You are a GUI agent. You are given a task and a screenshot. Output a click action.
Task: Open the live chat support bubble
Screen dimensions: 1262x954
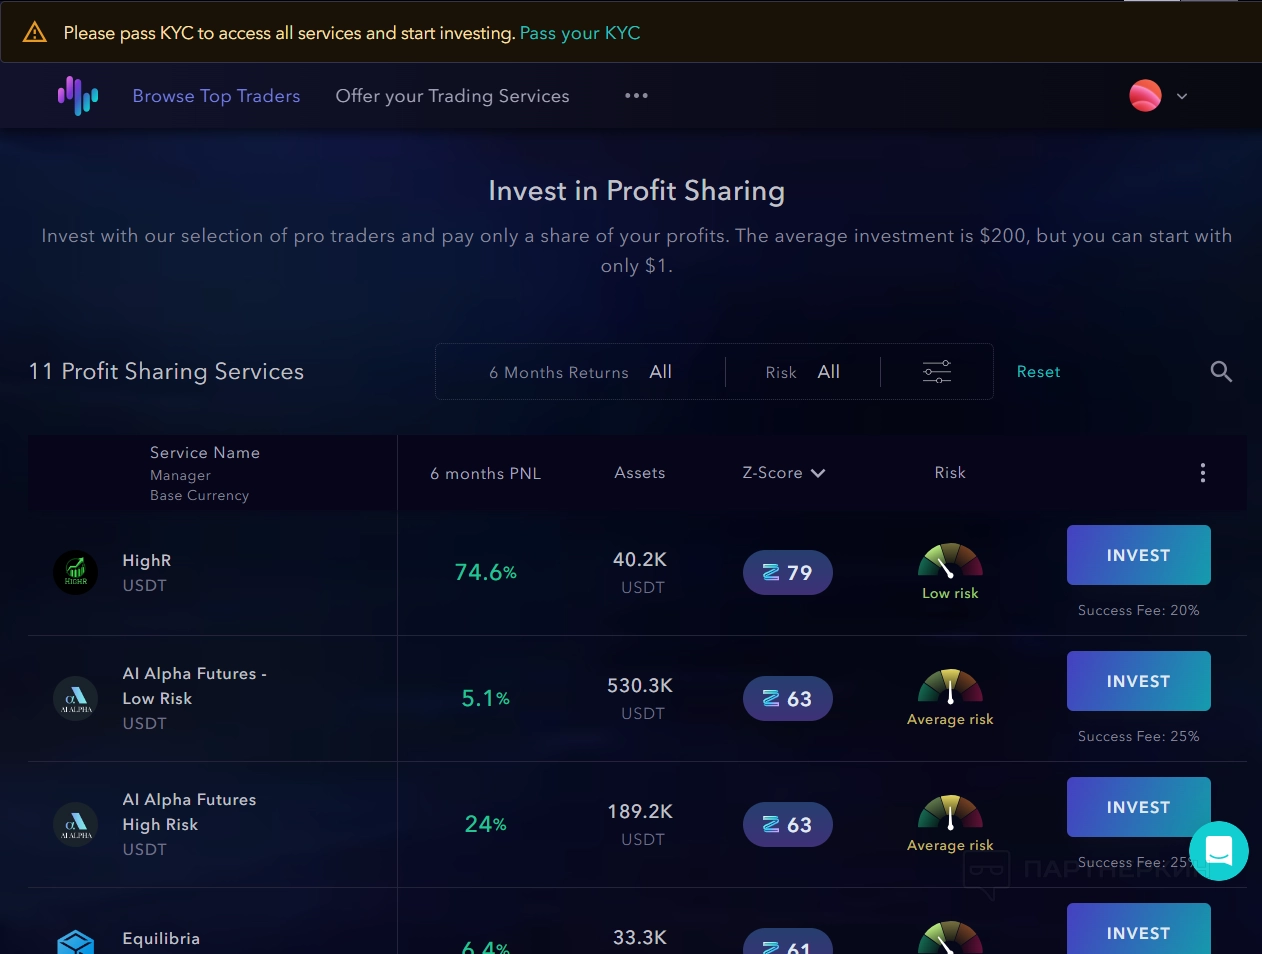tap(1218, 851)
